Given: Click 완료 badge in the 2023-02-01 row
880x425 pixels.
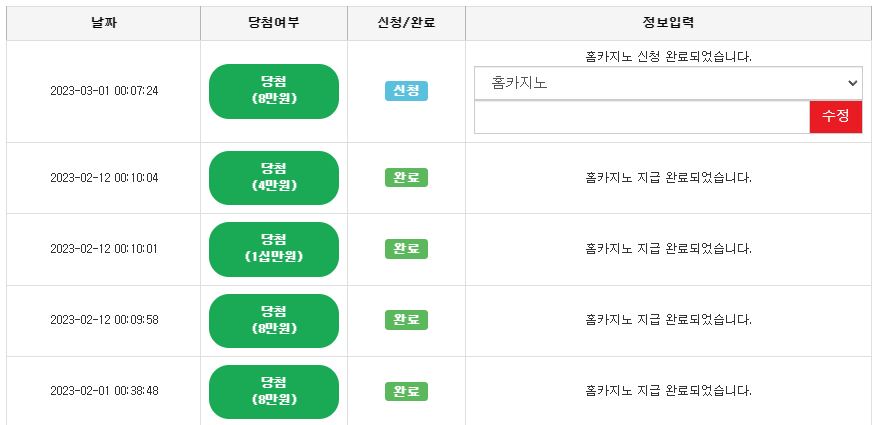Looking at the screenshot, I should coord(406,391).
